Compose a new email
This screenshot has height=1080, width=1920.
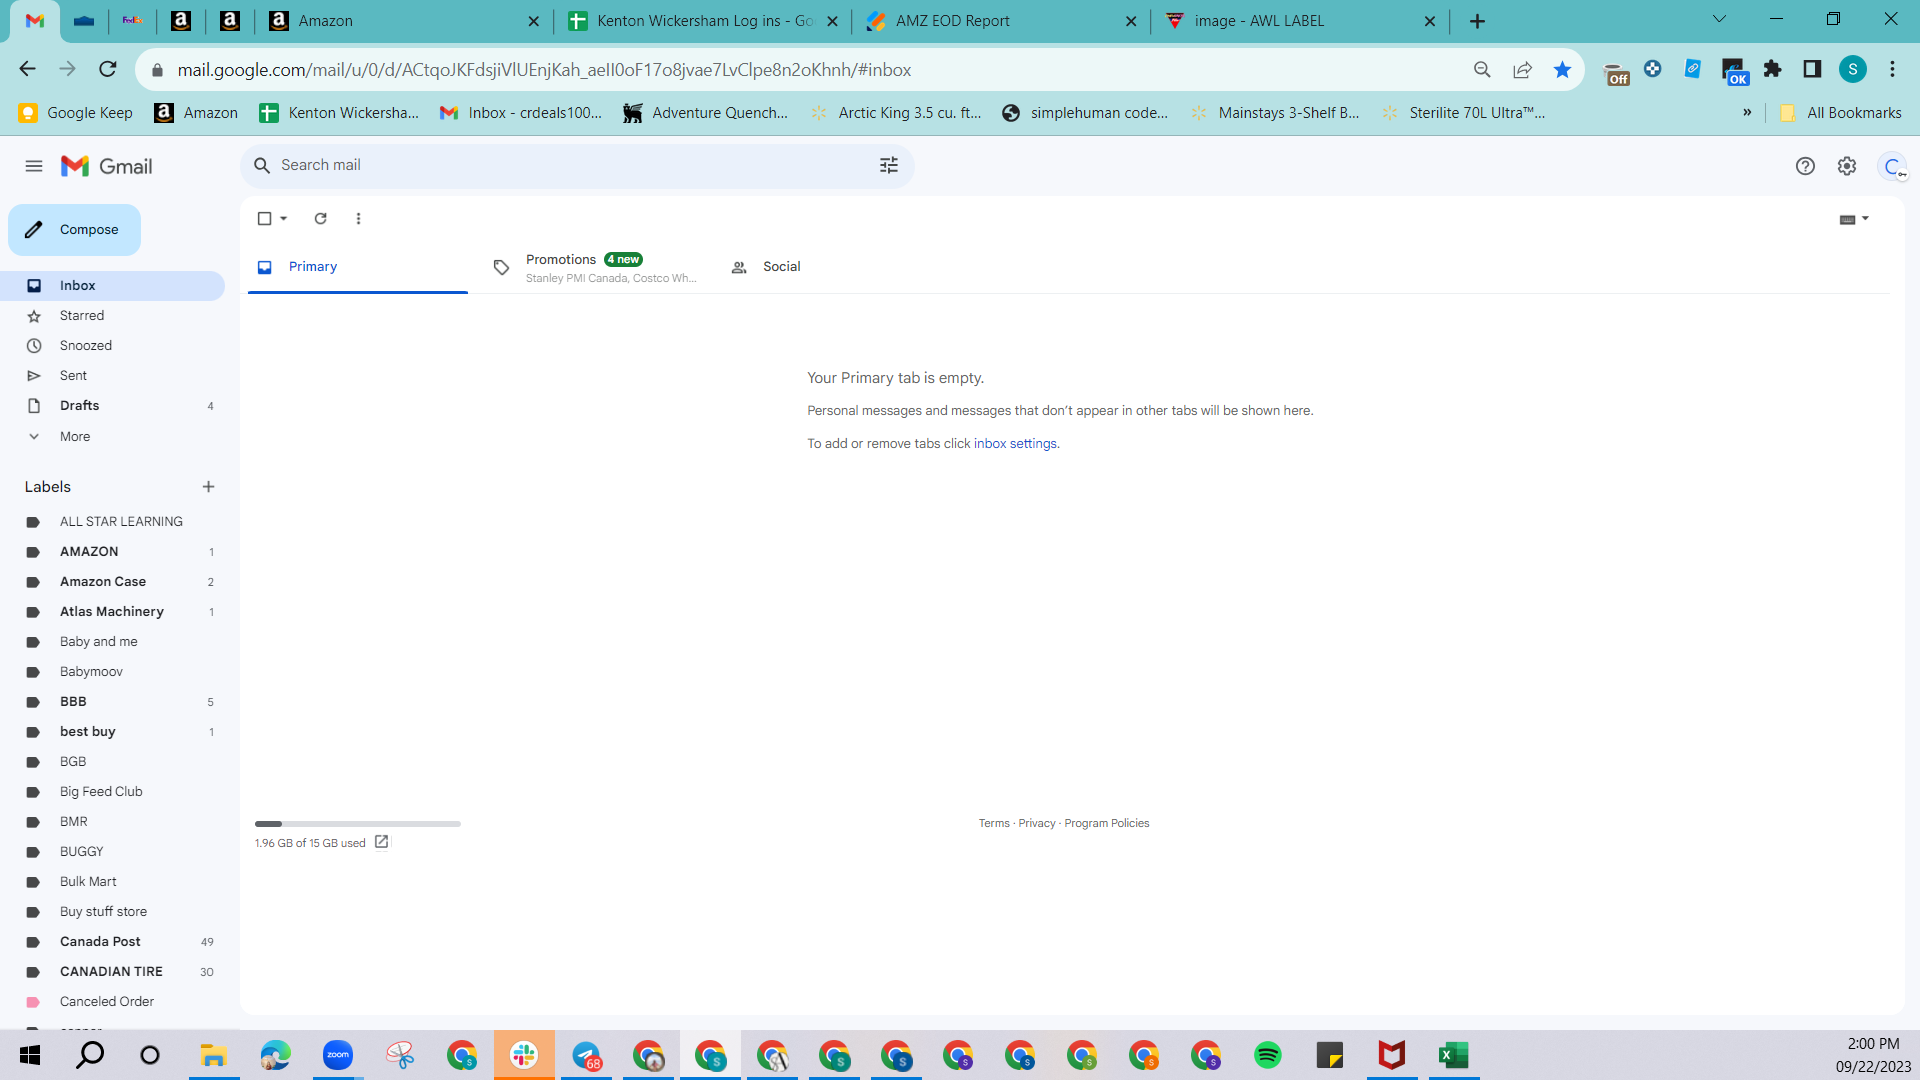(74, 230)
